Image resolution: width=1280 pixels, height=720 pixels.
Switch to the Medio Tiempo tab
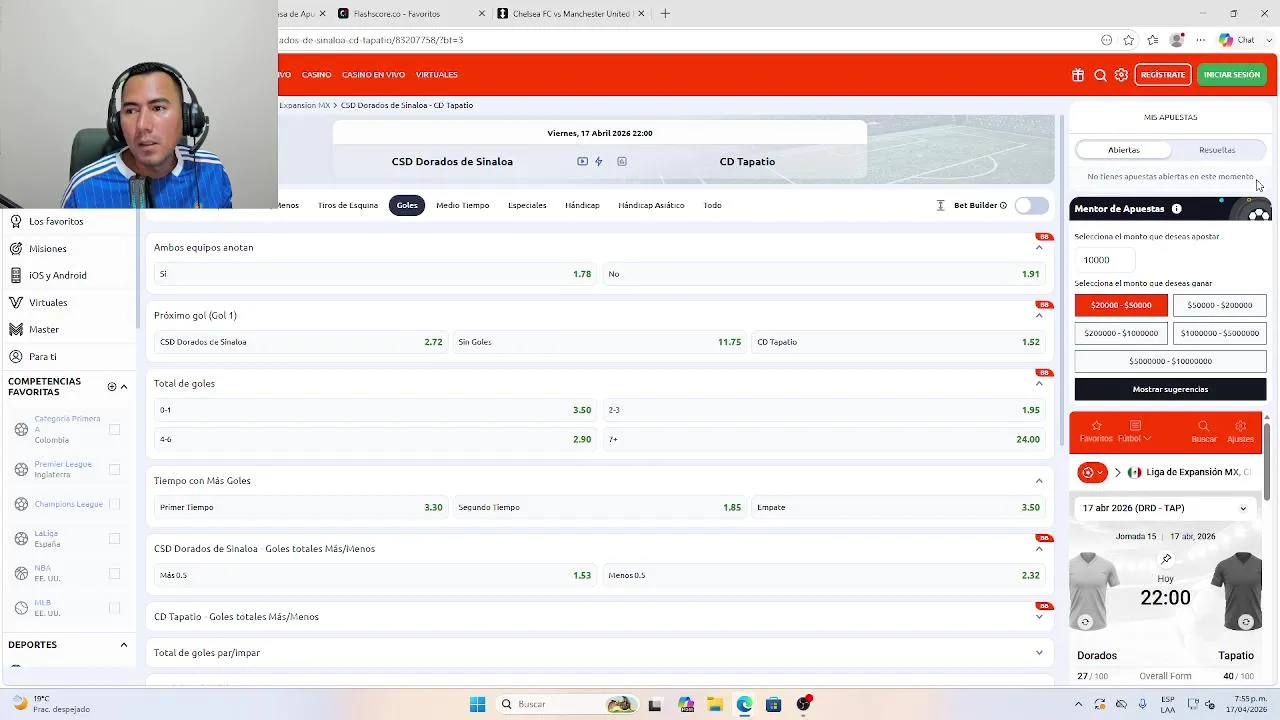coord(462,205)
